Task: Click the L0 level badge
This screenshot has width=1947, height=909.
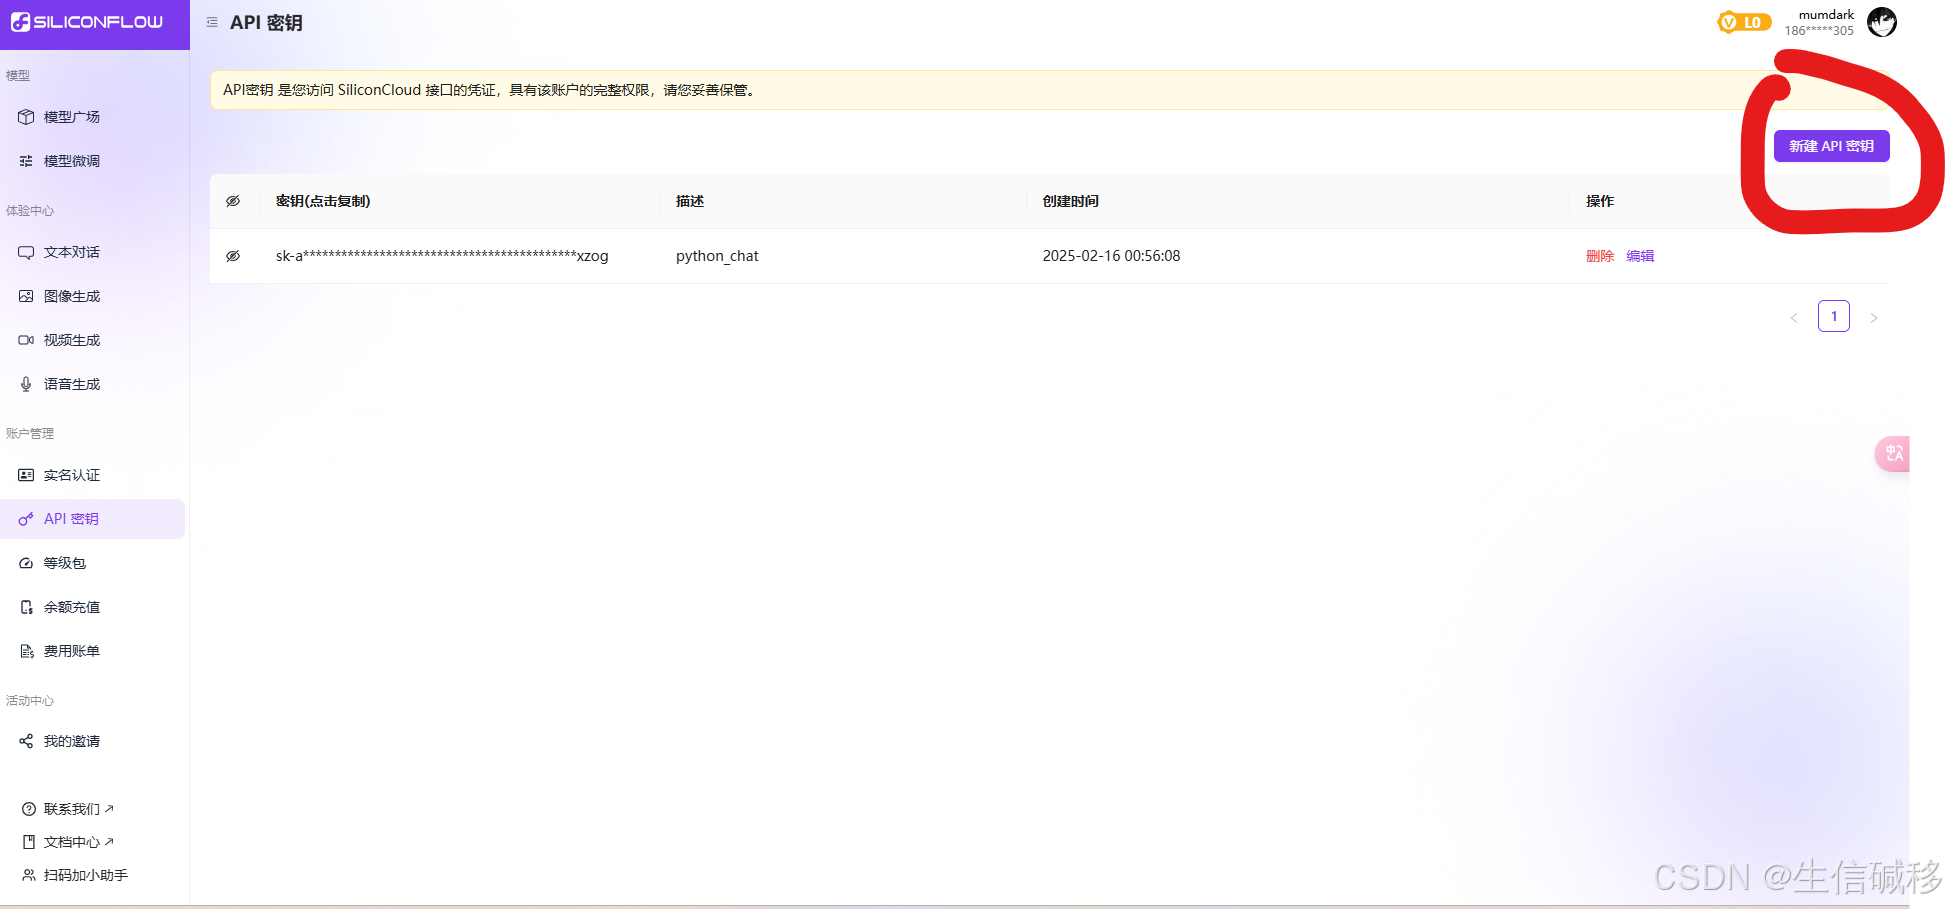Action: click(1743, 22)
